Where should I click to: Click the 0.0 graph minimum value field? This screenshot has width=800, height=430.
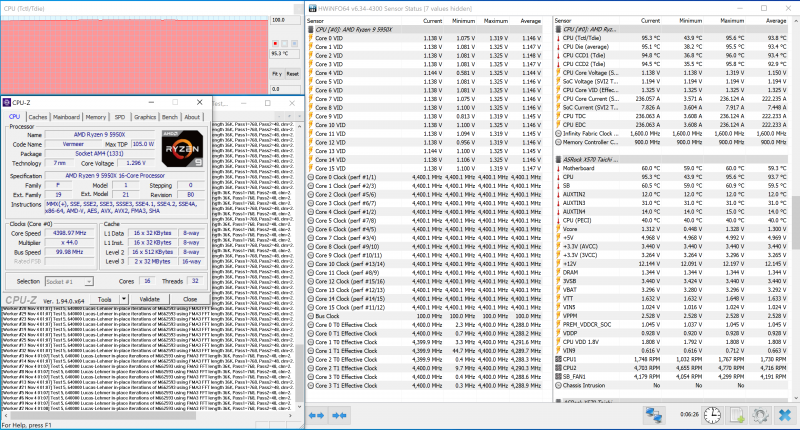(285, 89)
